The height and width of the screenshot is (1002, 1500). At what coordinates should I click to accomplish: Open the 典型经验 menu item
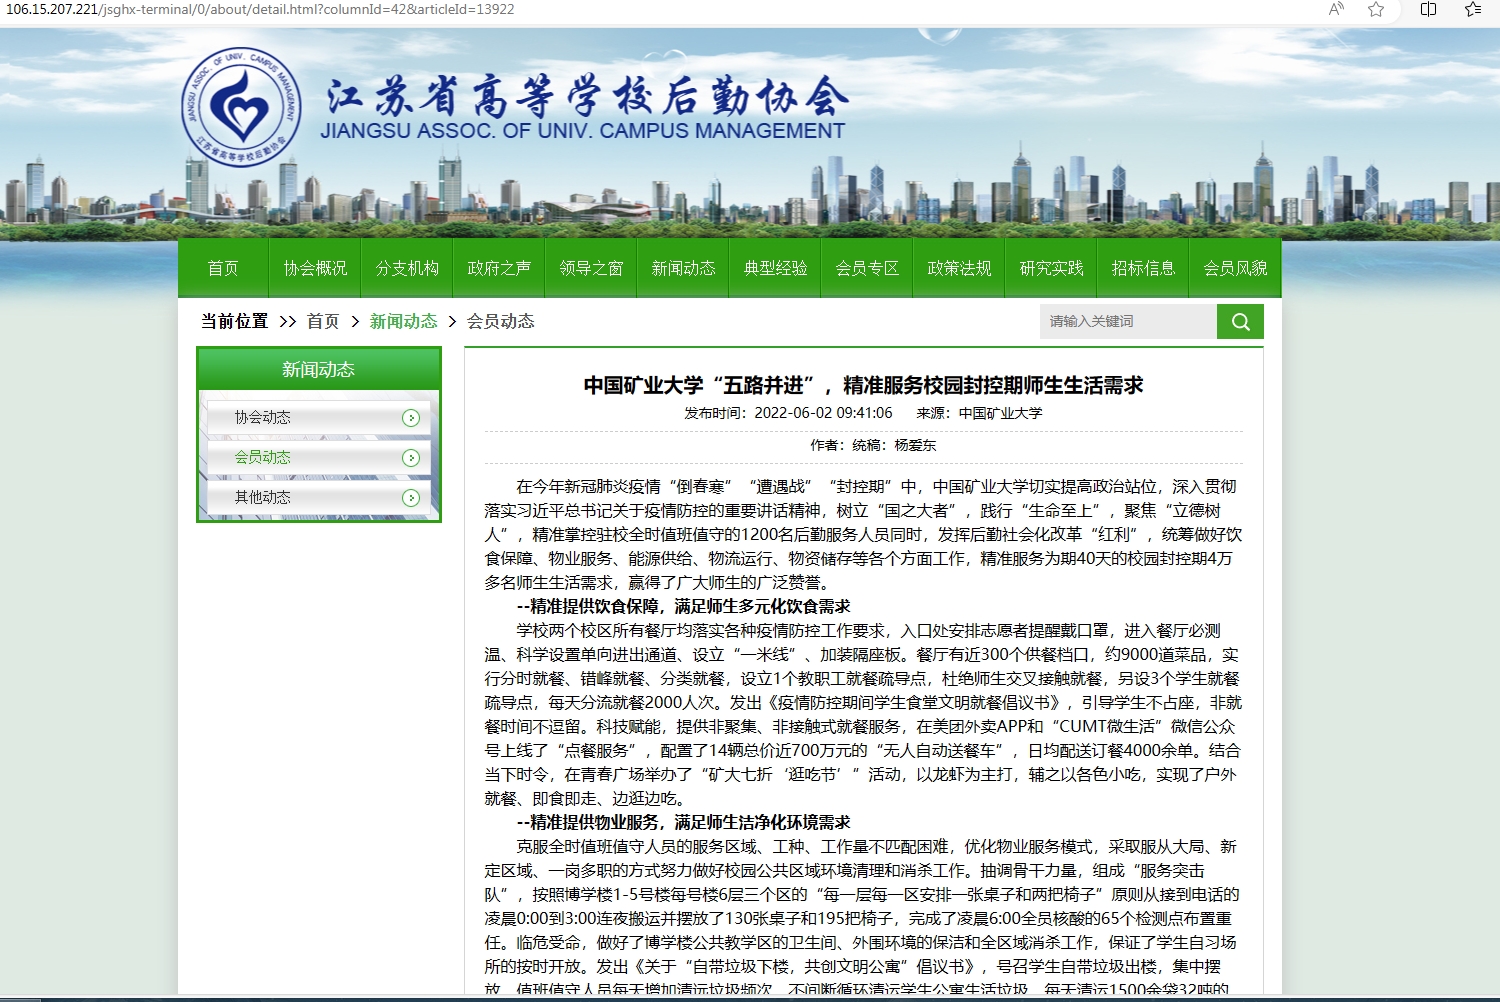click(775, 268)
